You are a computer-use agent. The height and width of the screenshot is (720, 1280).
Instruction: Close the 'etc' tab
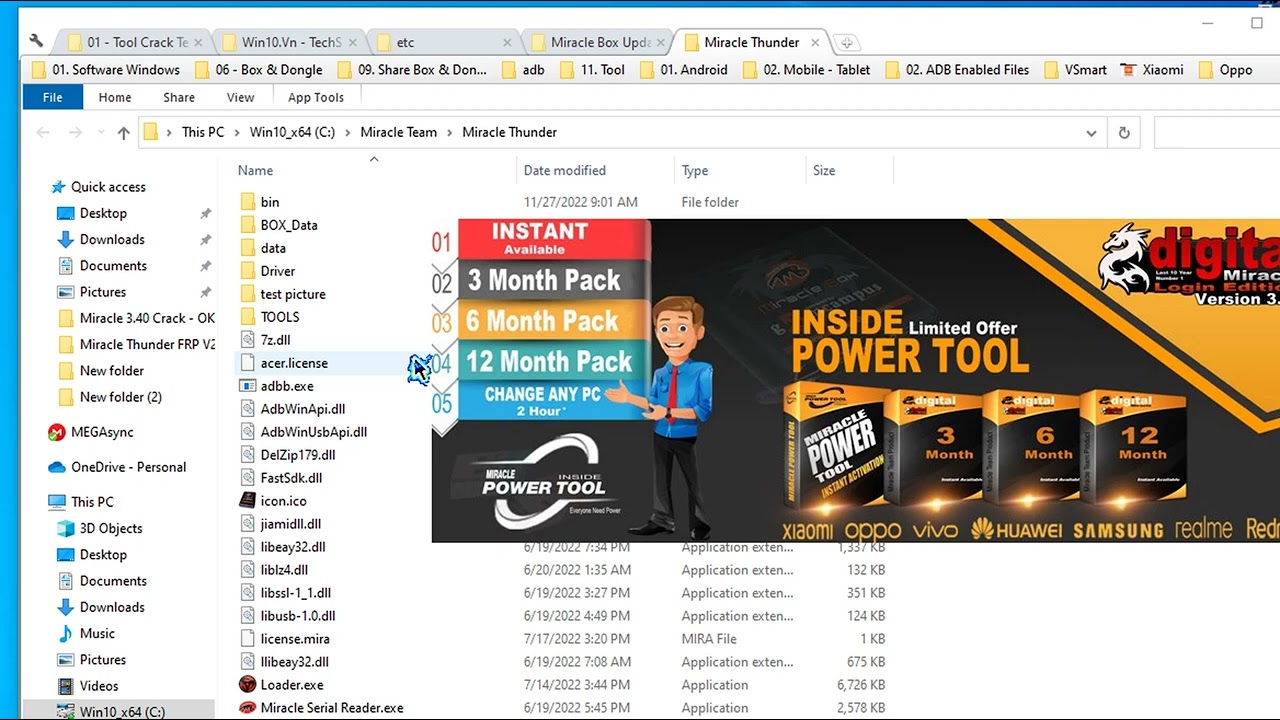(508, 42)
